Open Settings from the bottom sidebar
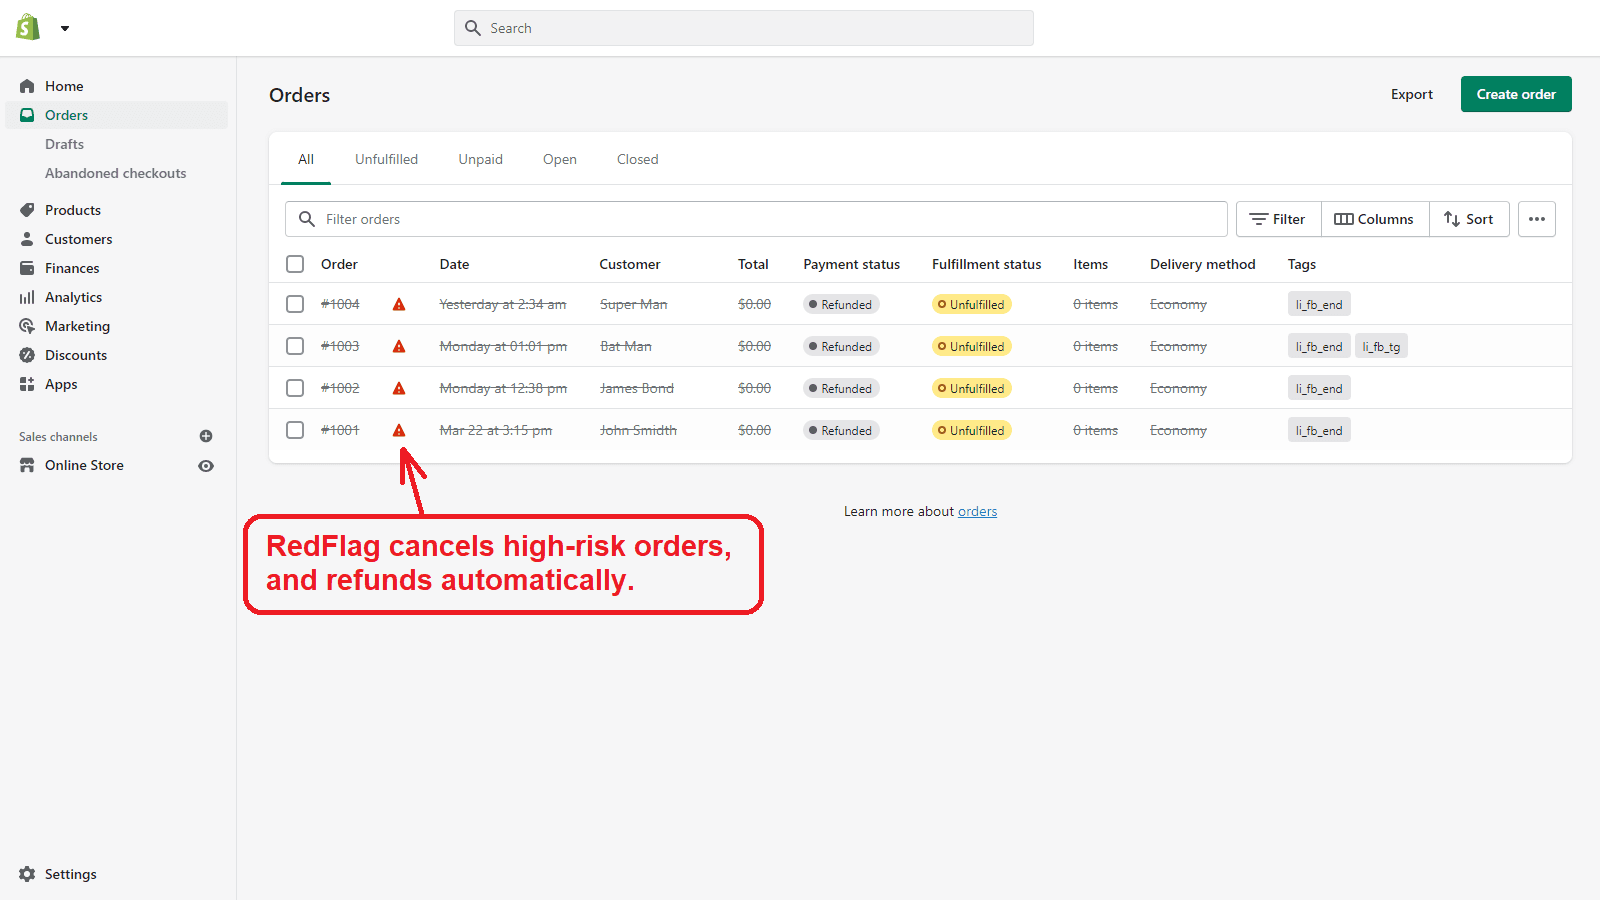This screenshot has height=900, width=1600. point(68,873)
